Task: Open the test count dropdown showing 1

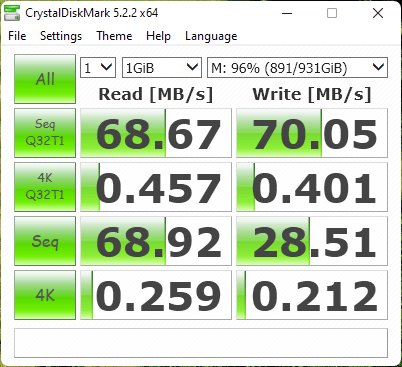Action: click(98, 68)
